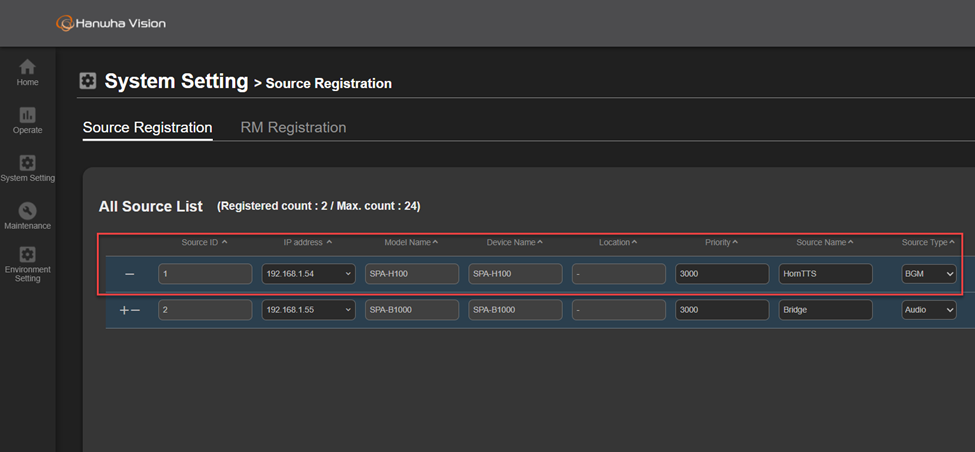Click the Operate sidebar icon
The image size is (975, 452).
(27, 120)
